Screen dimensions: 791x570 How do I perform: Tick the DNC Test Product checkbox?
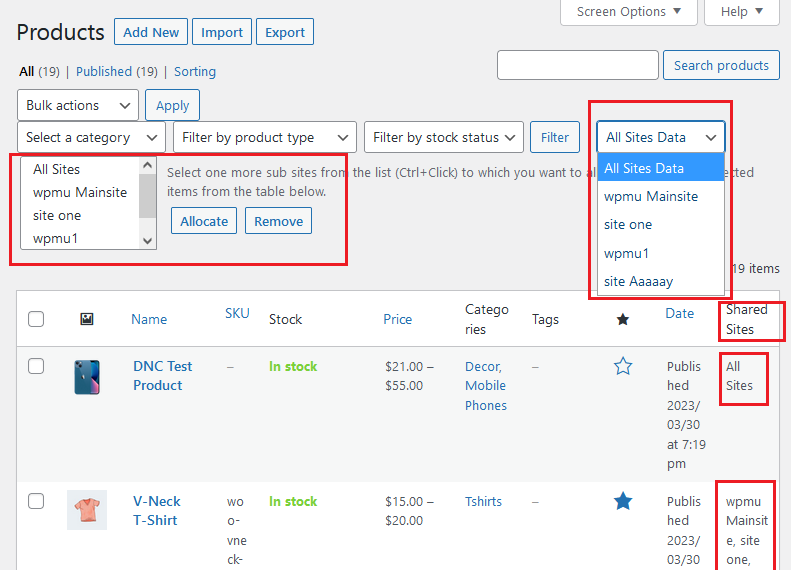[x=36, y=367]
